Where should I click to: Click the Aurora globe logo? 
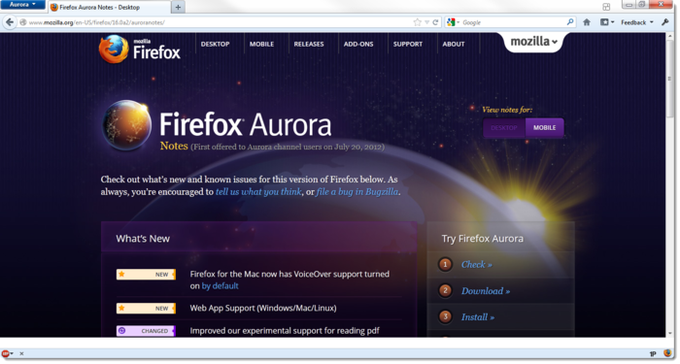(128, 125)
